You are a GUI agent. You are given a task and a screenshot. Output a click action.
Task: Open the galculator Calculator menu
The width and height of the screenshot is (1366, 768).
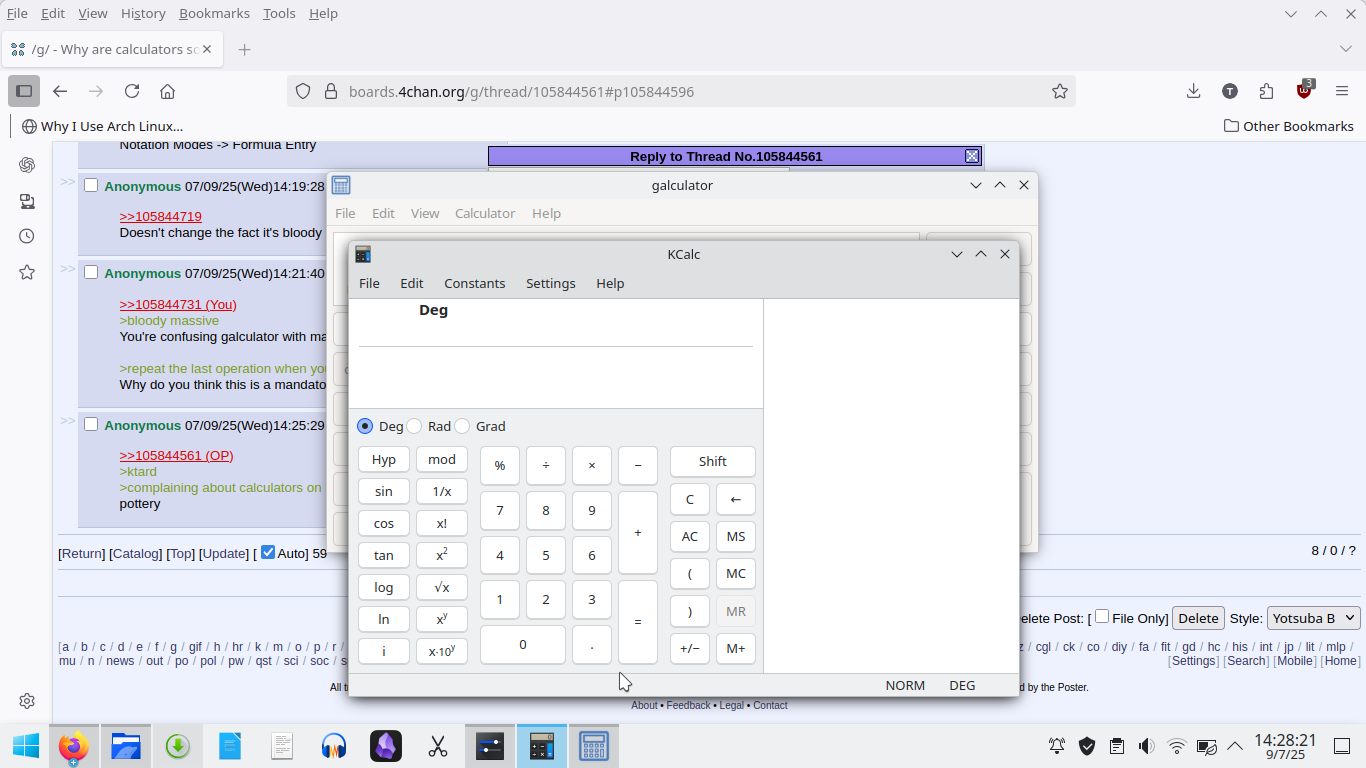pyautogui.click(x=485, y=213)
